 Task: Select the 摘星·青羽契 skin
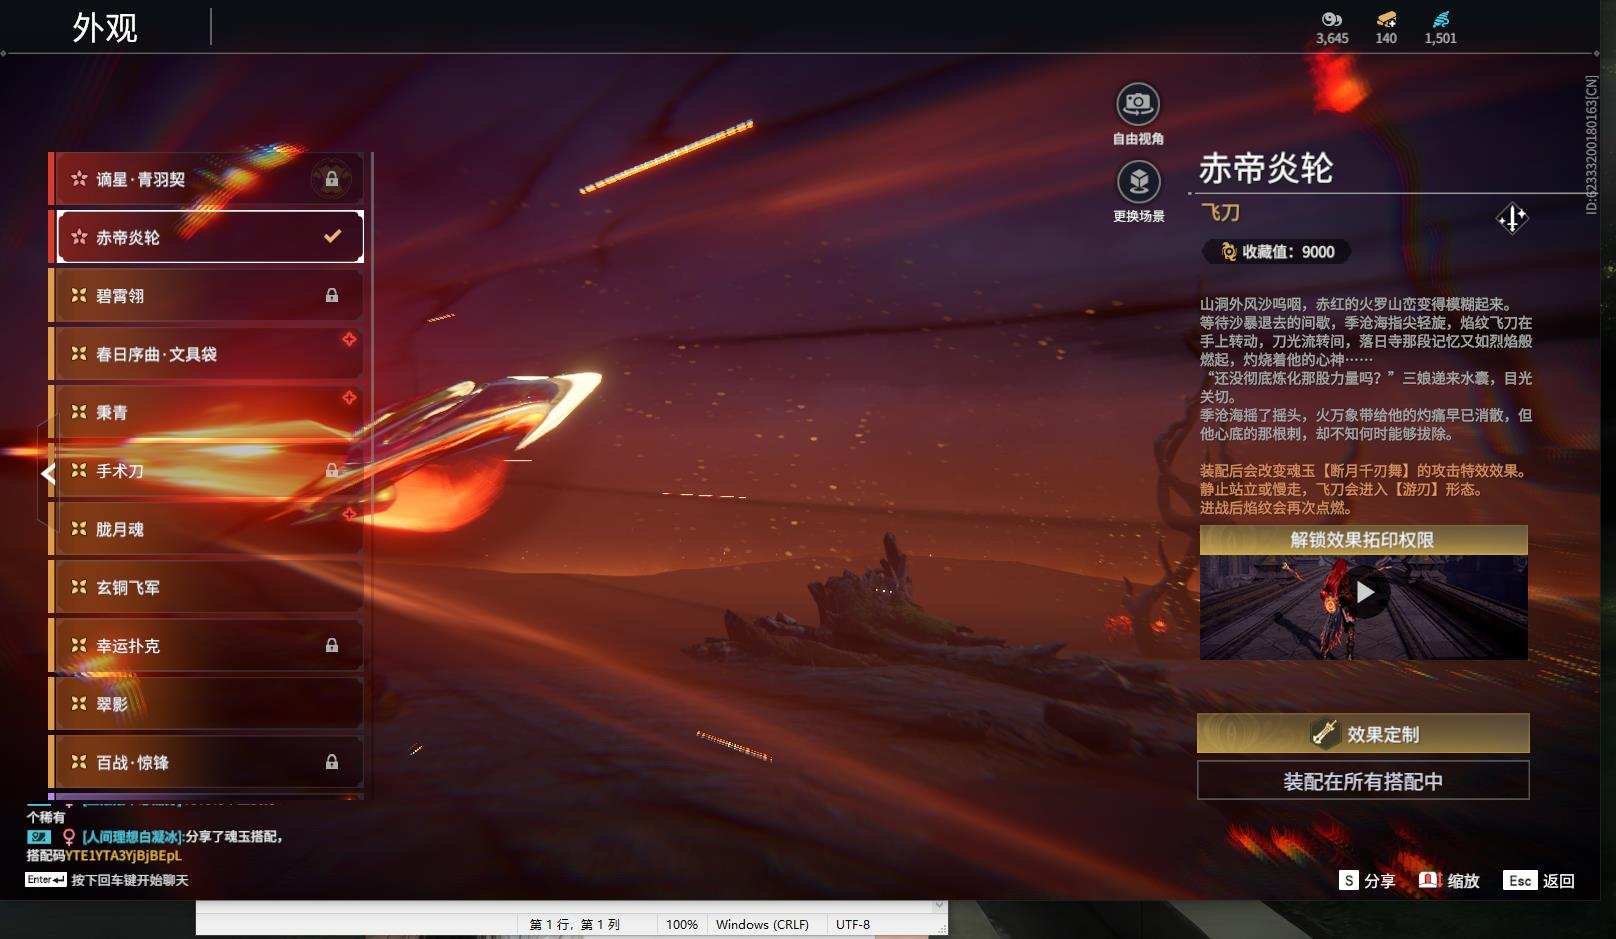(208, 179)
